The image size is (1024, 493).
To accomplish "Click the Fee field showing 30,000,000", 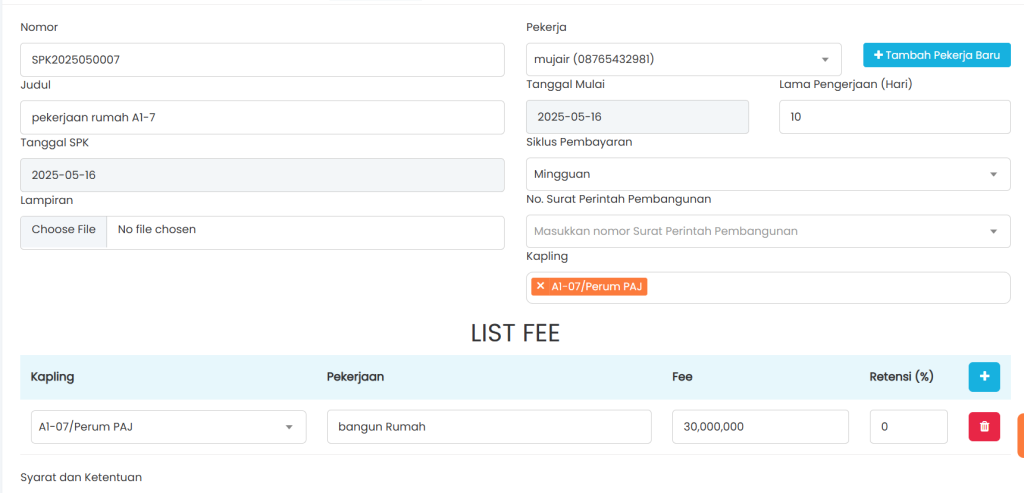I will tap(760, 427).
